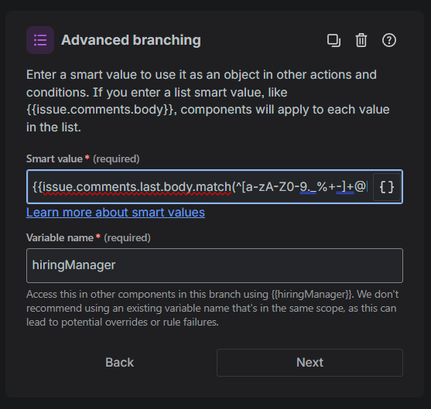The width and height of the screenshot is (431, 409).
Task: Click the purple Advanced branching list icon
Action: [x=40, y=40]
